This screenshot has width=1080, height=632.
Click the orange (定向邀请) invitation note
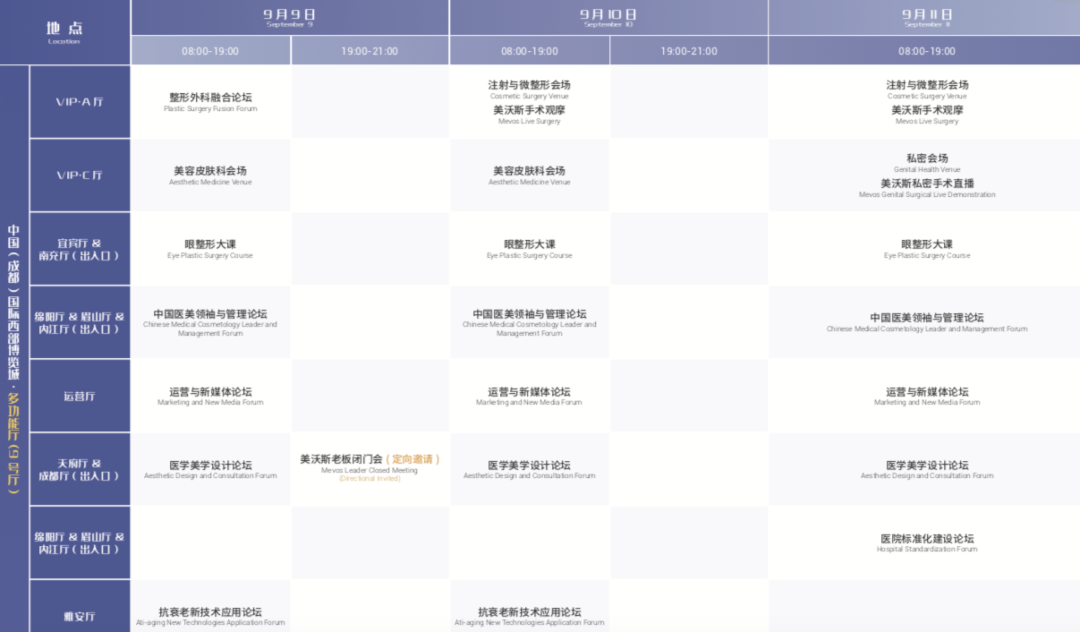(x=413, y=459)
